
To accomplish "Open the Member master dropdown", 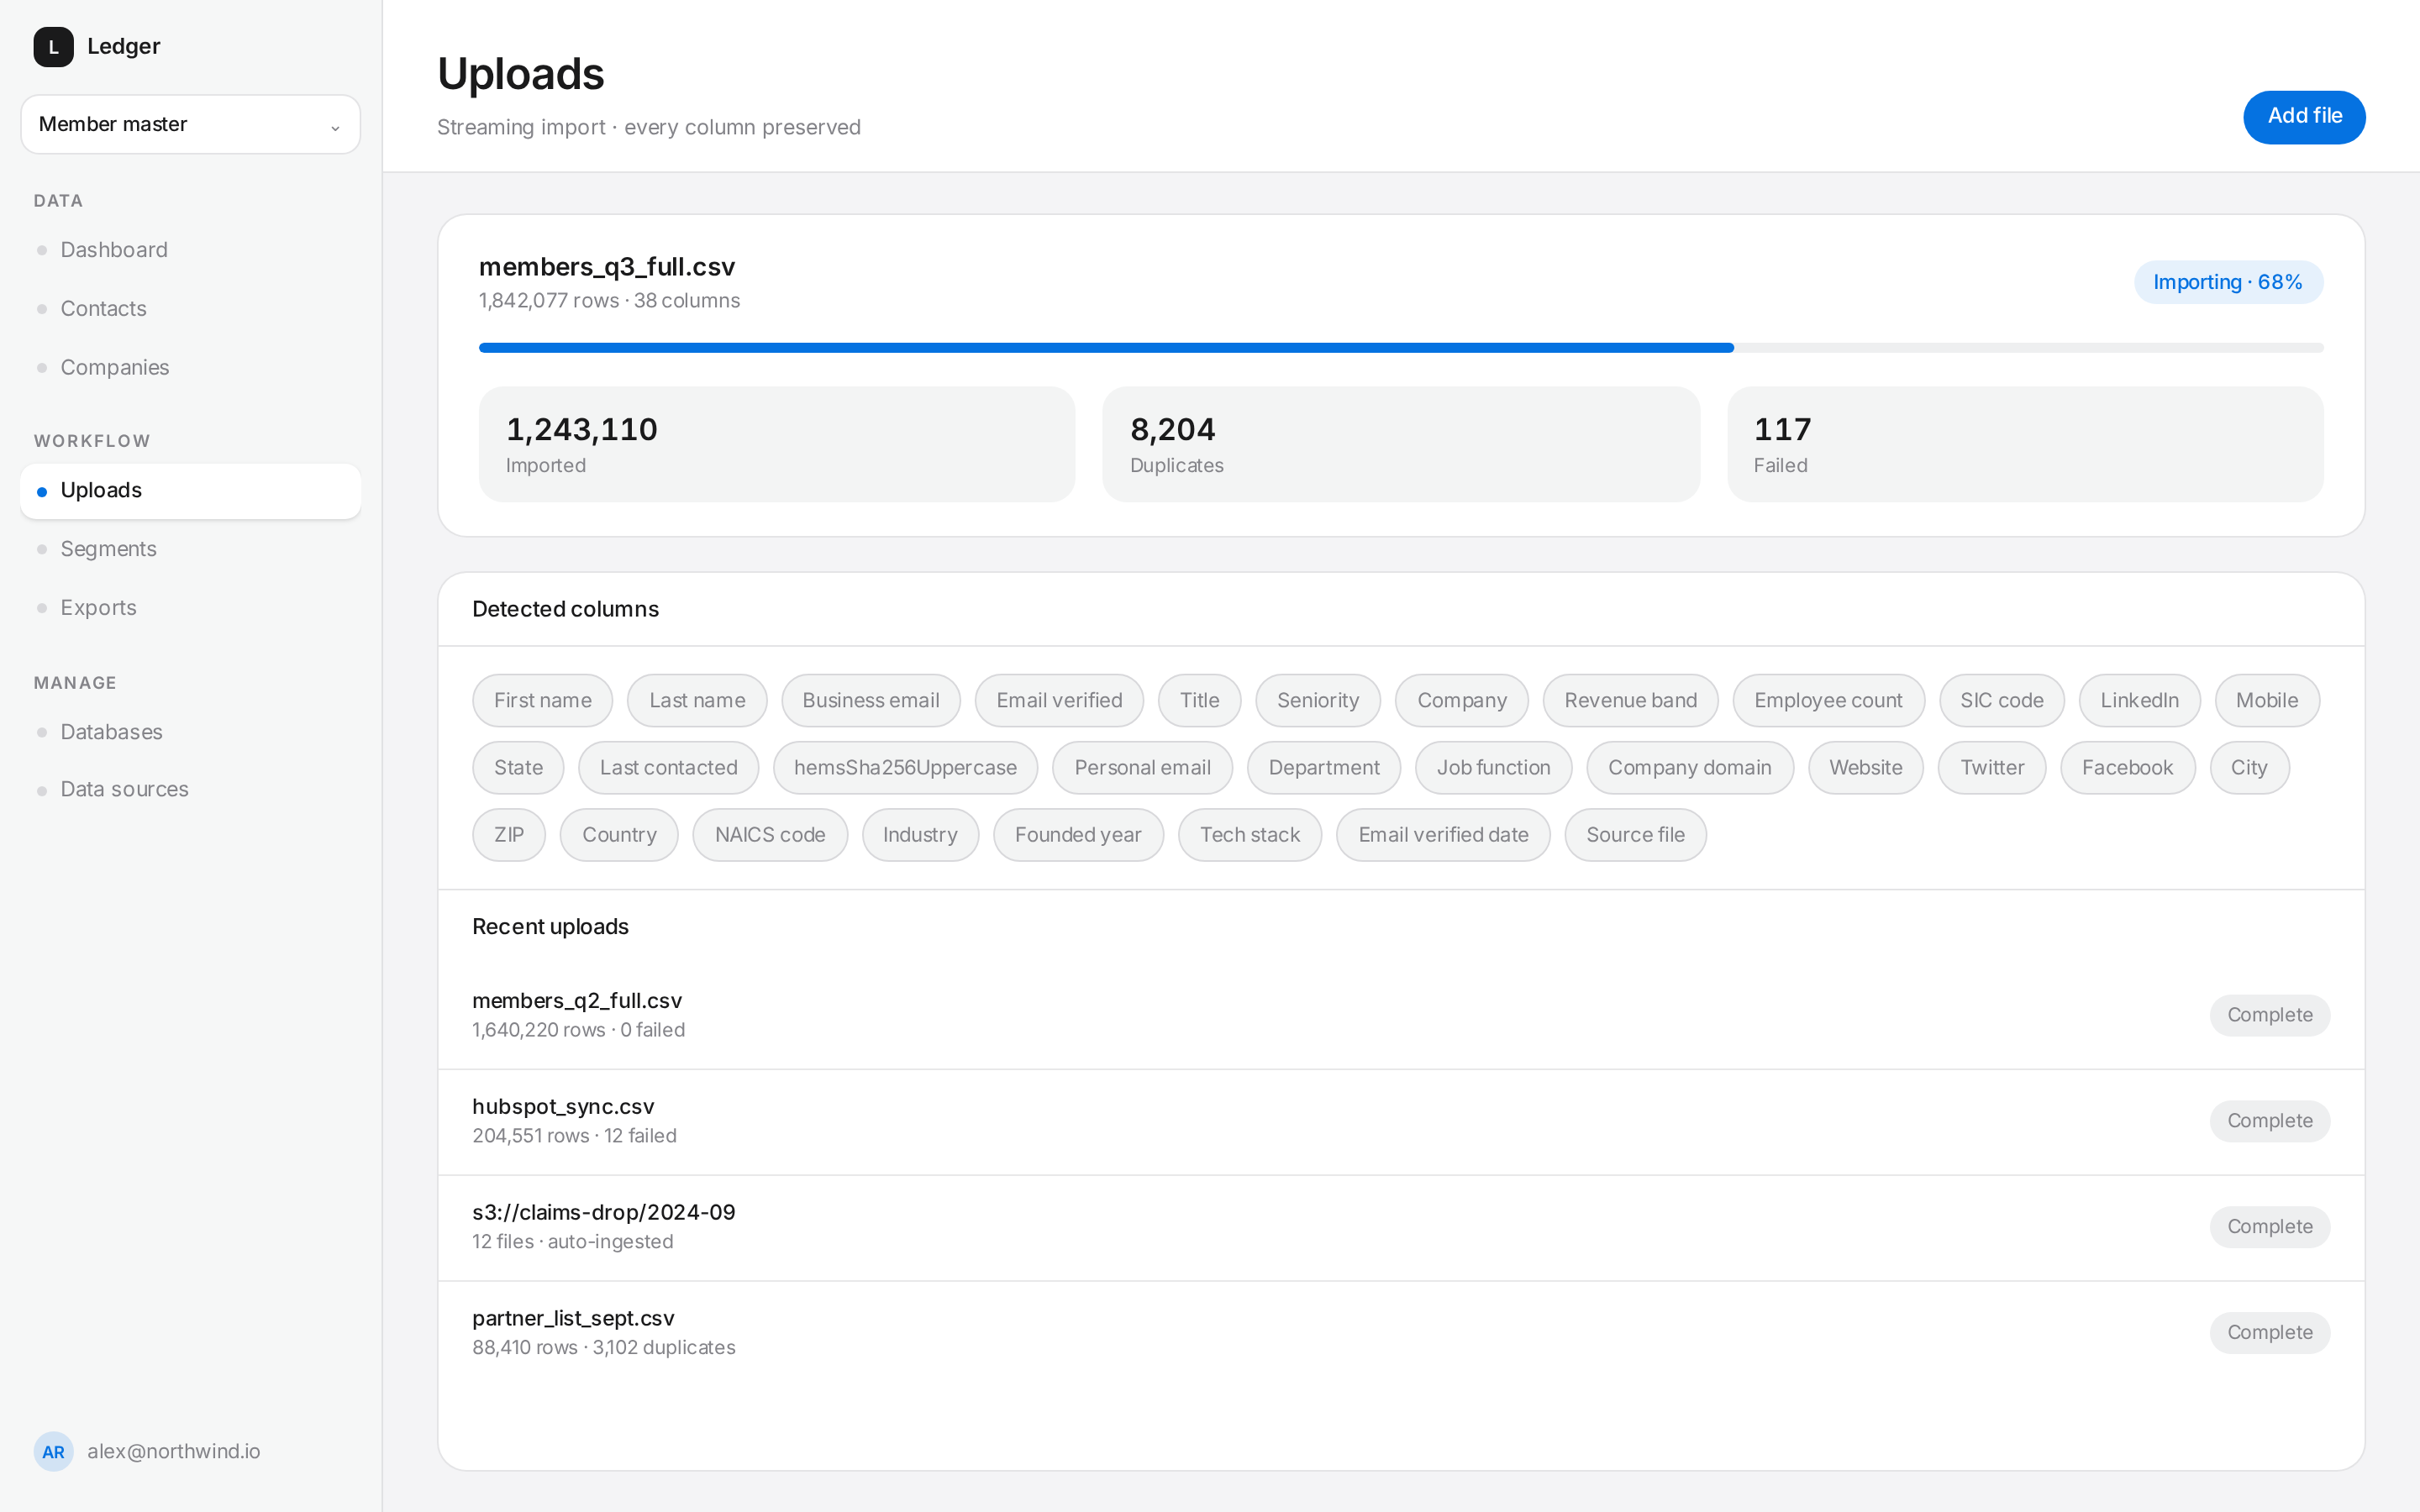I will point(190,124).
